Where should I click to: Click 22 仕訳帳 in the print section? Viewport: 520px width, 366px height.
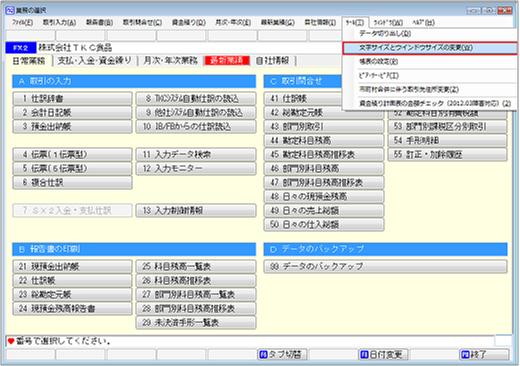[72, 281]
